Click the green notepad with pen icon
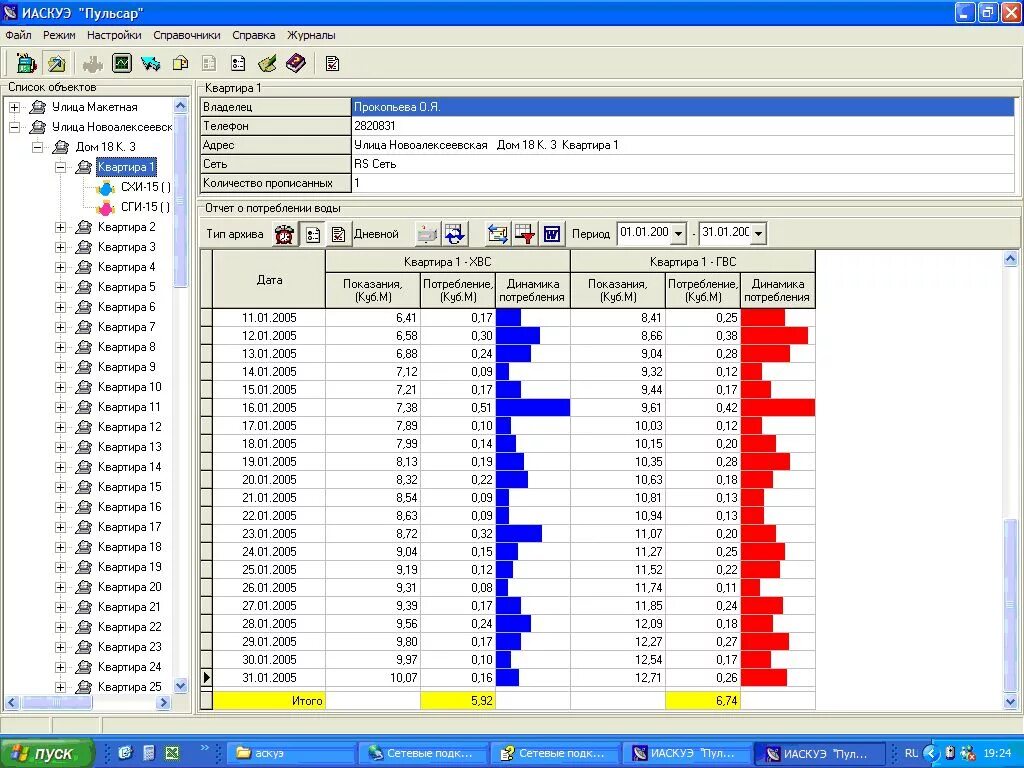Screen dimensions: 1024x768 click(267, 63)
